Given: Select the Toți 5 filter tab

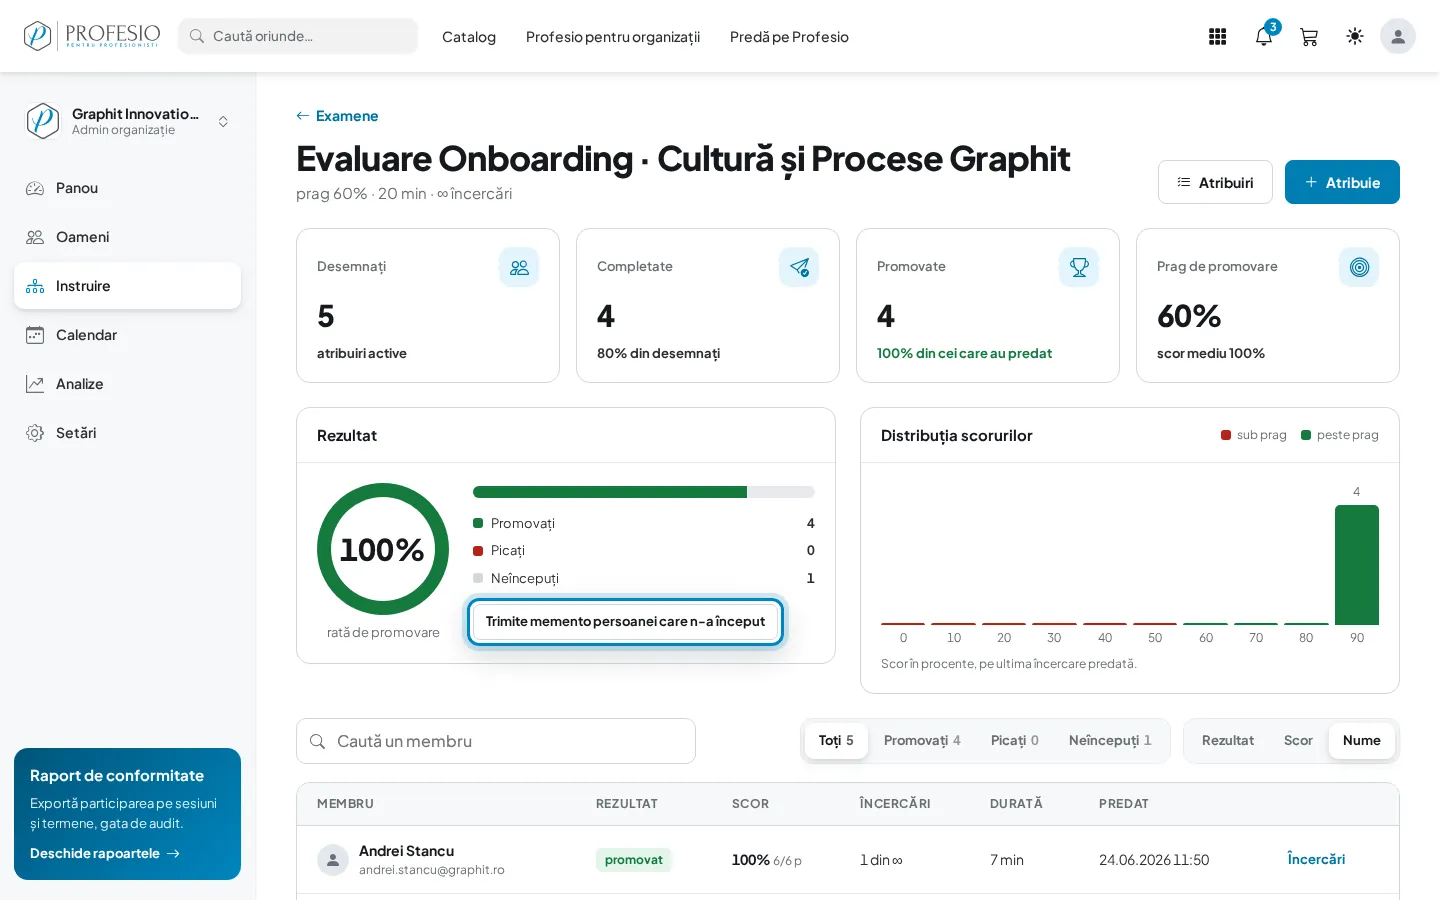Looking at the screenshot, I should point(836,741).
